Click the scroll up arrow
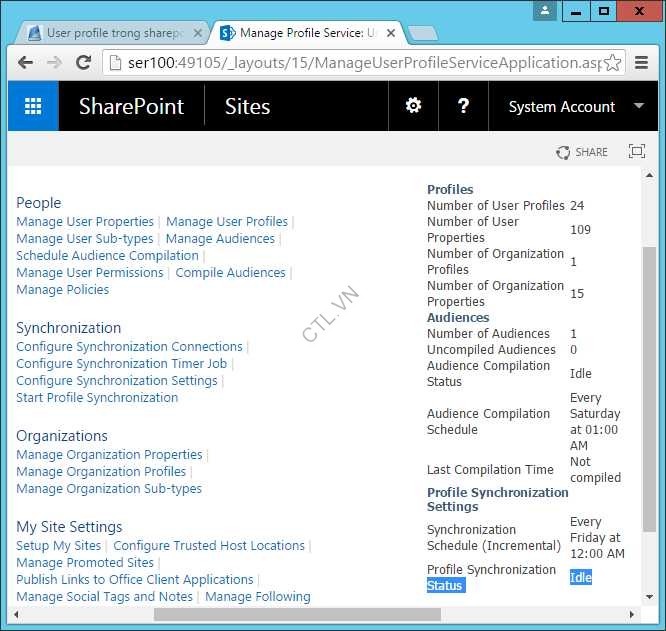Screen dimensions: 666x631 [x=649, y=175]
